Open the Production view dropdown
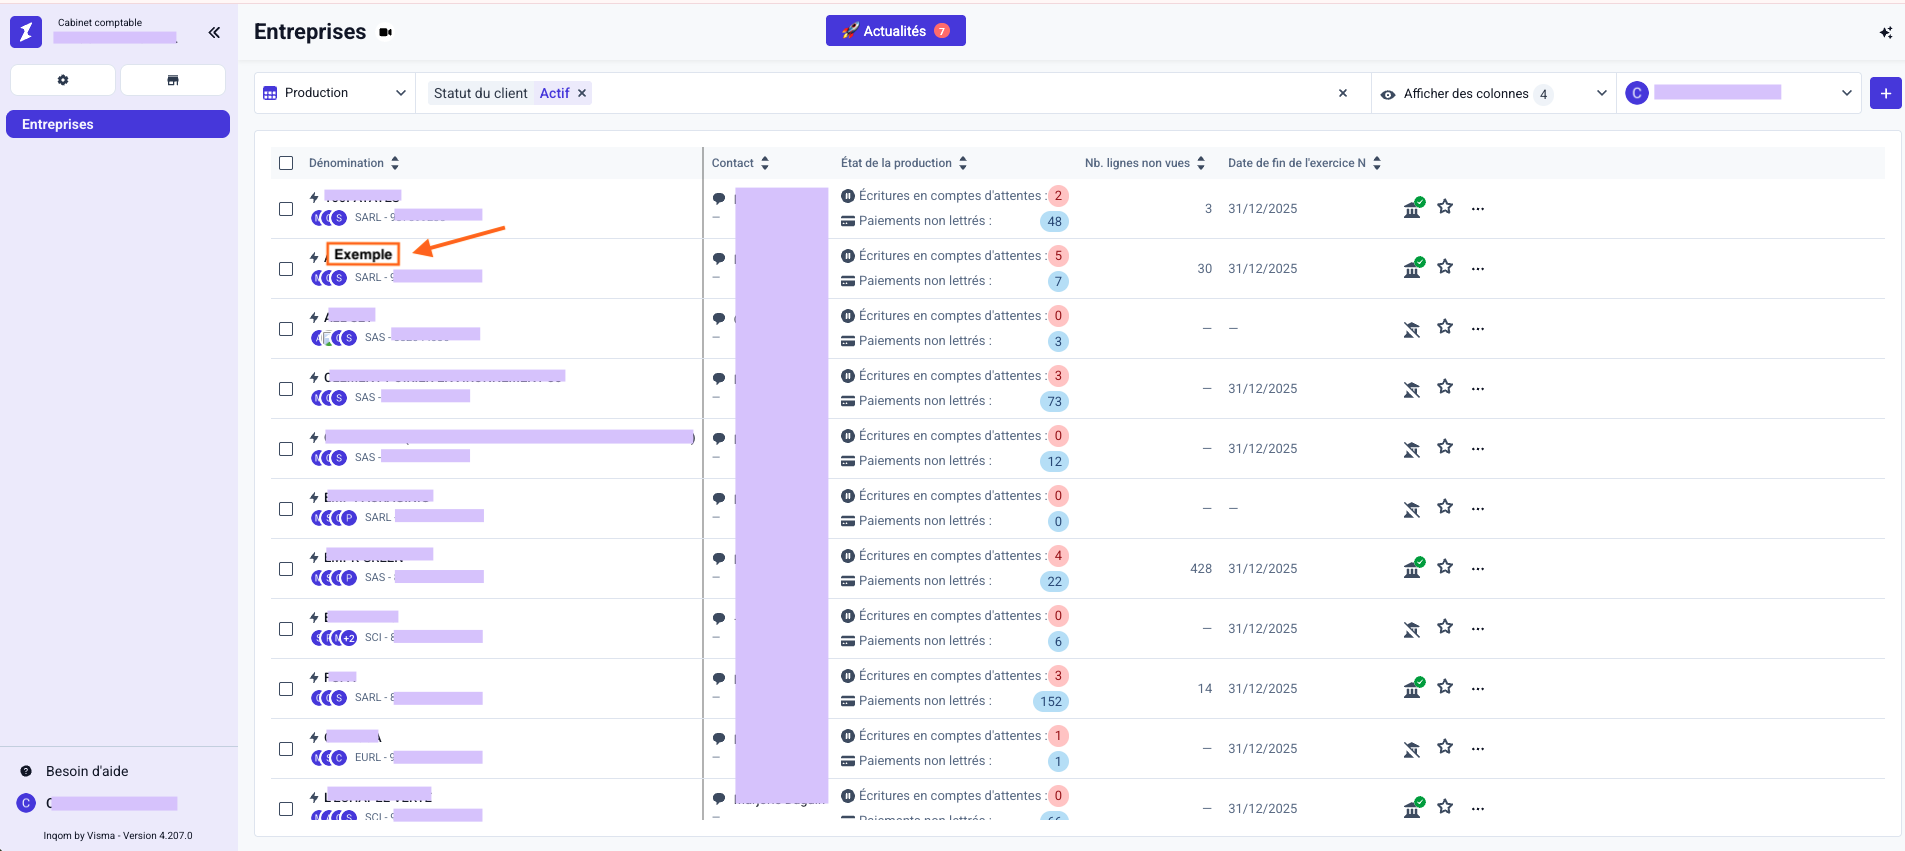The image size is (1905, 851). (335, 93)
